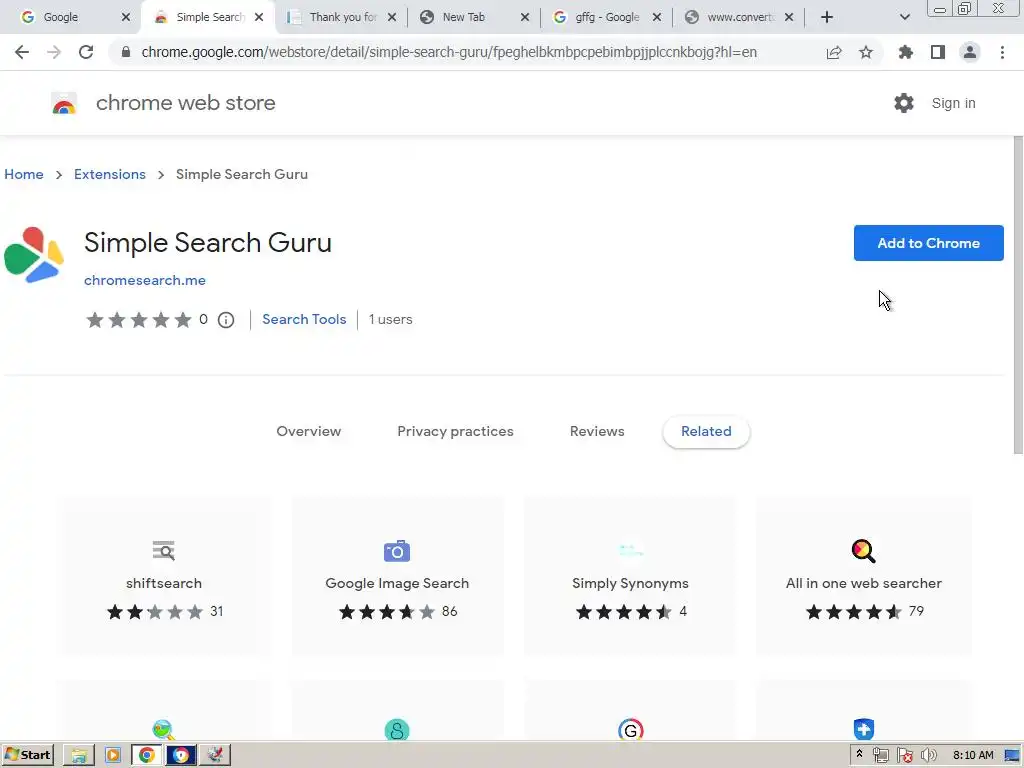This screenshot has height=768, width=1024.
Task: Close the New Tab tab
Action: pyautogui.click(x=524, y=17)
